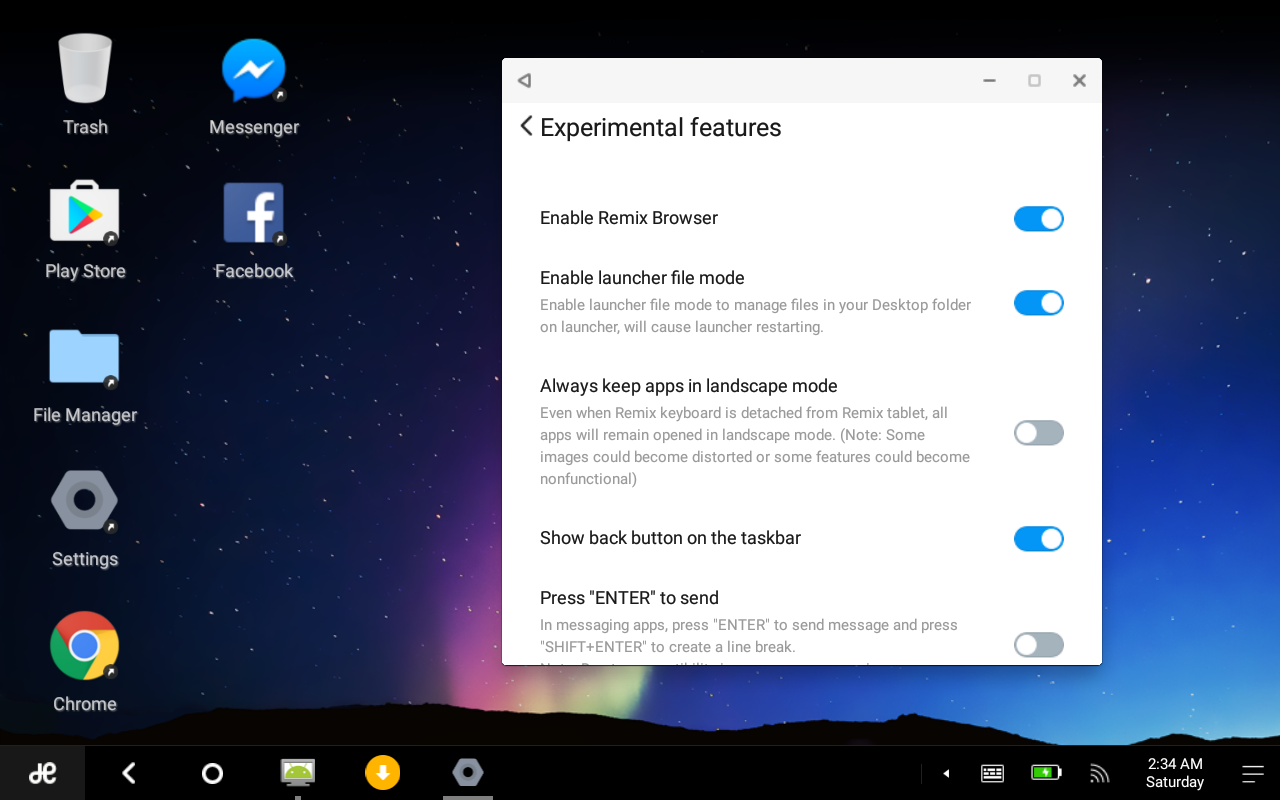
Task: Launch Messenger from the desktop
Action: coord(254,86)
